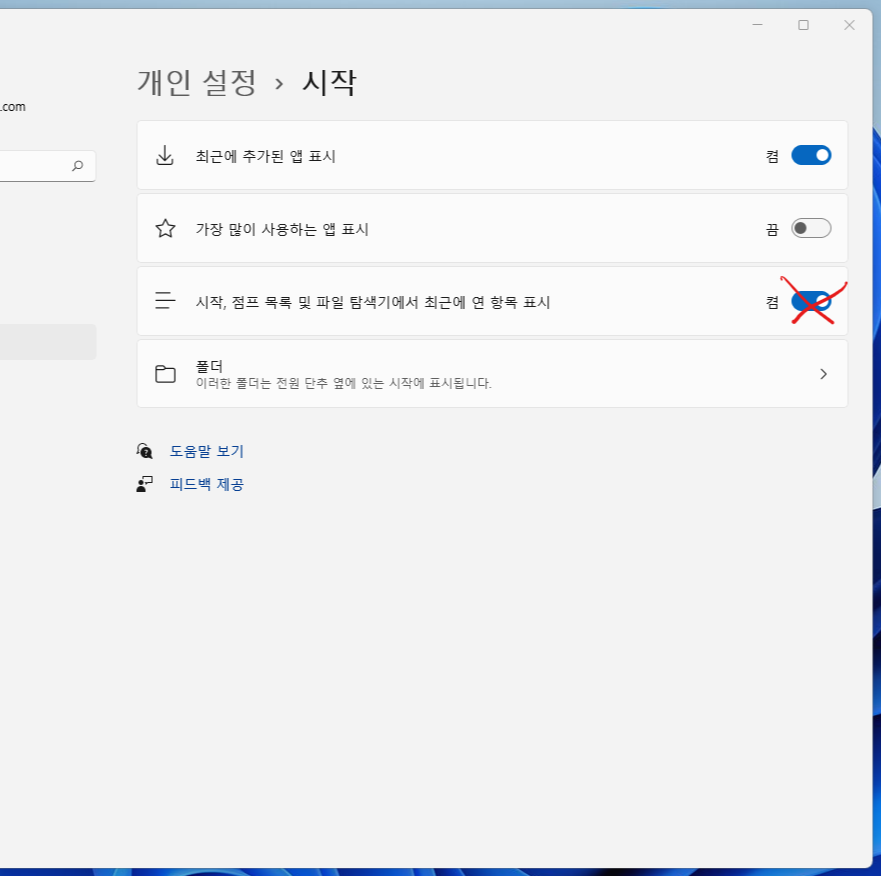The height and width of the screenshot is (876, 881).
Task: Click the feedback icon beside 피드백 제공
Action: coord(144,484)
